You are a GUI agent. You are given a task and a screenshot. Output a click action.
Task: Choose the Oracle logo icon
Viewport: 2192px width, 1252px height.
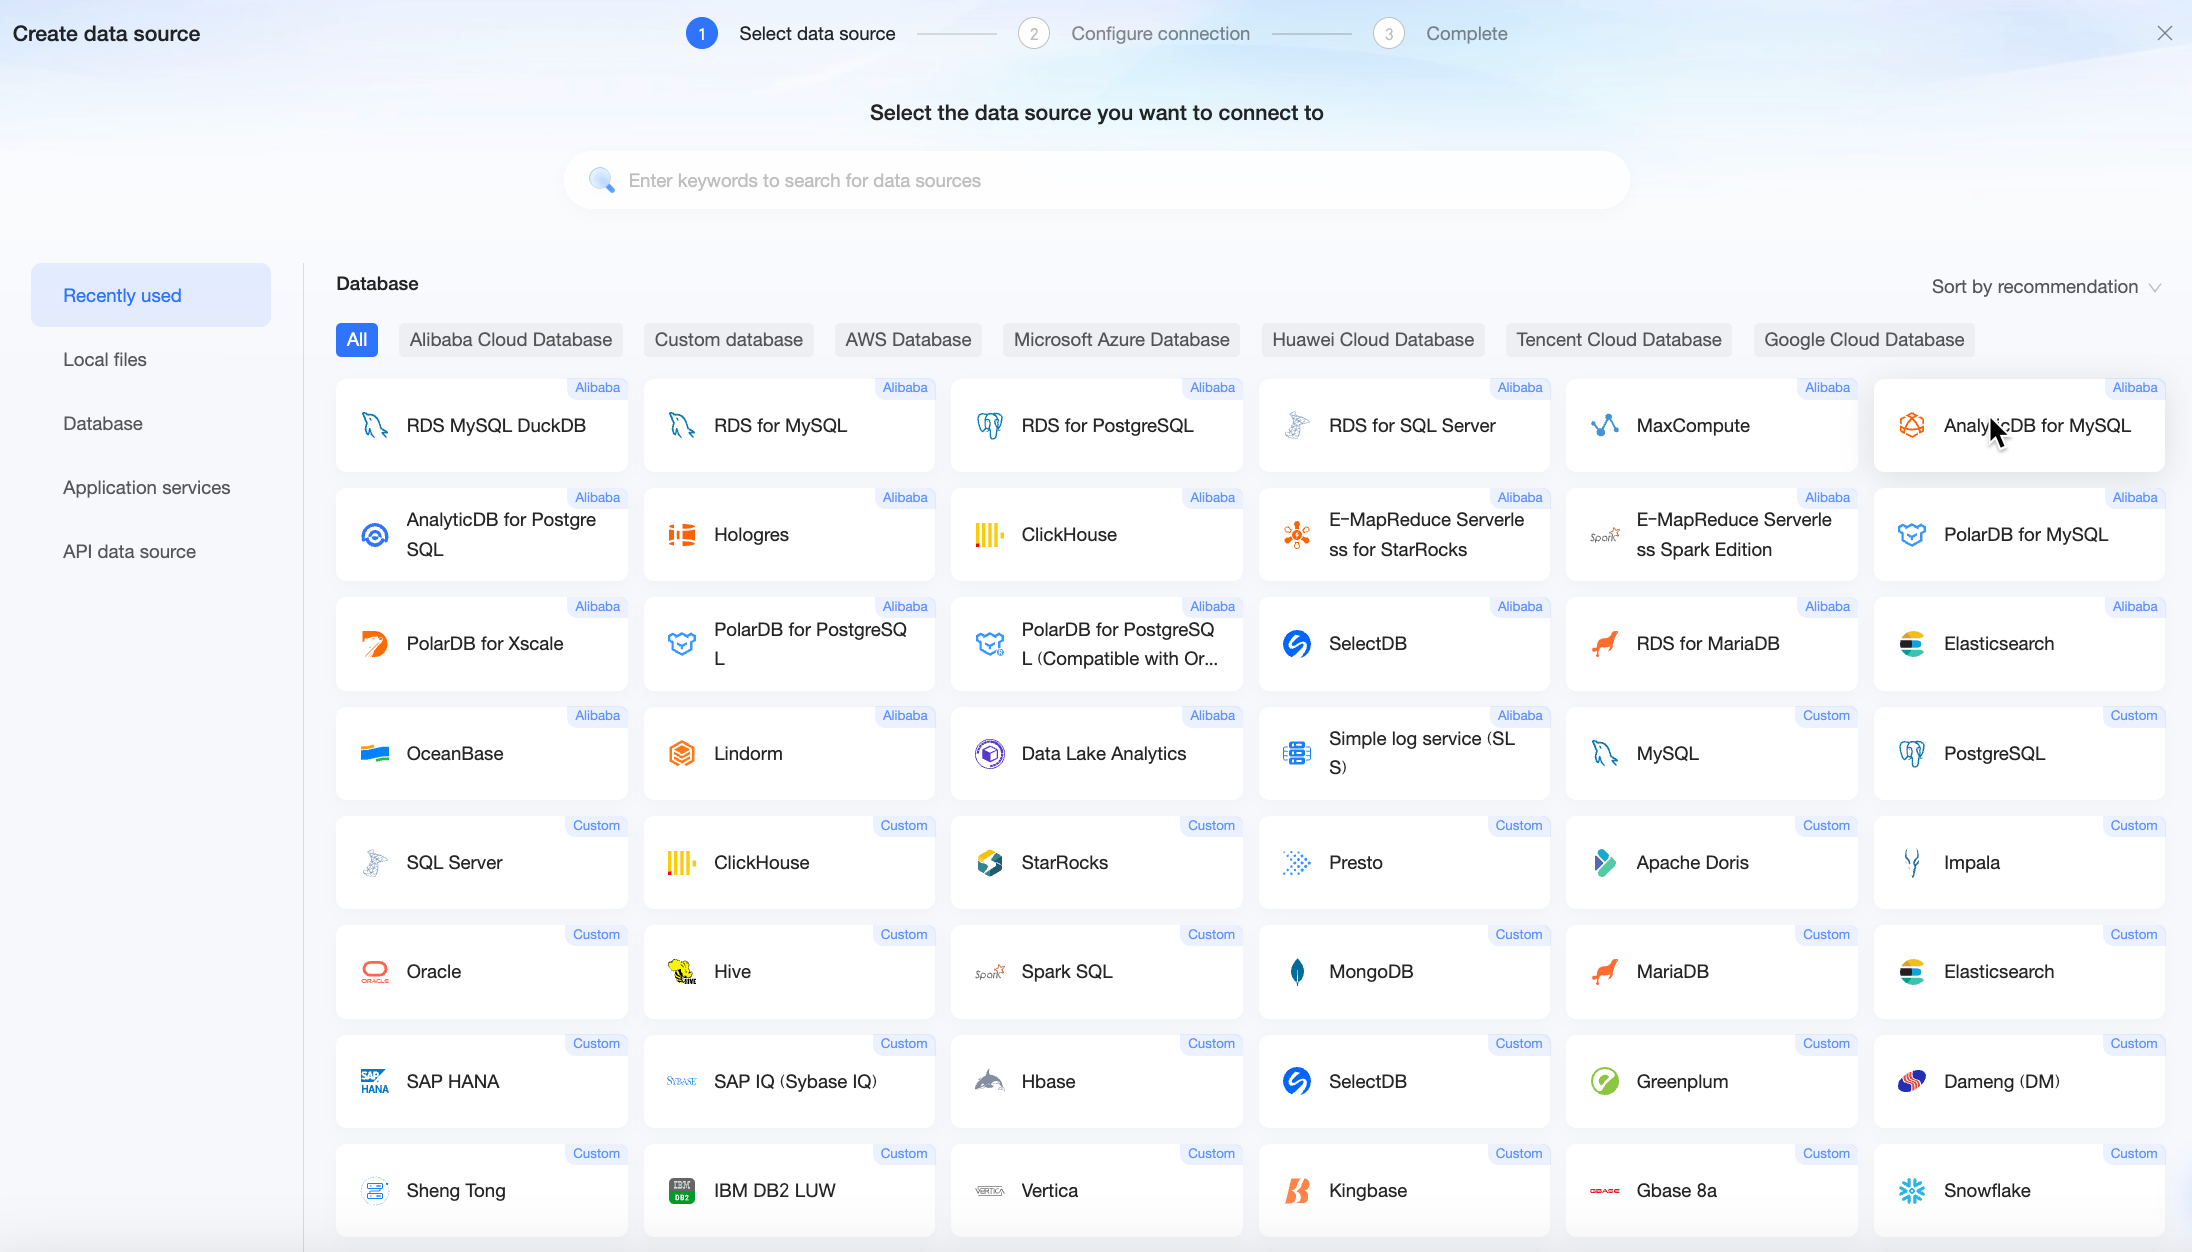(x=375, y=971)
